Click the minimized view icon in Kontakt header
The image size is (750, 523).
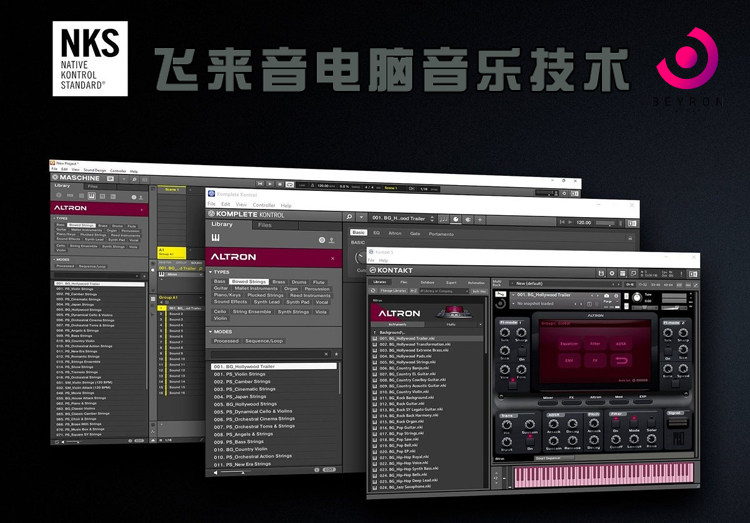(x=633, y=274)
